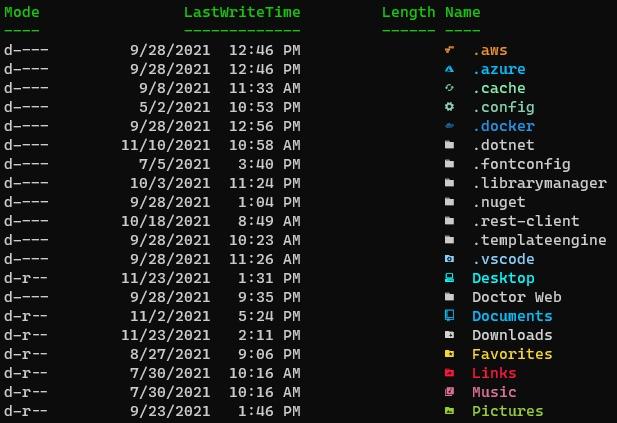Click the gear icon beside .config
The width and height of the screenshot is (617, 423).
(x=449, y=107)
